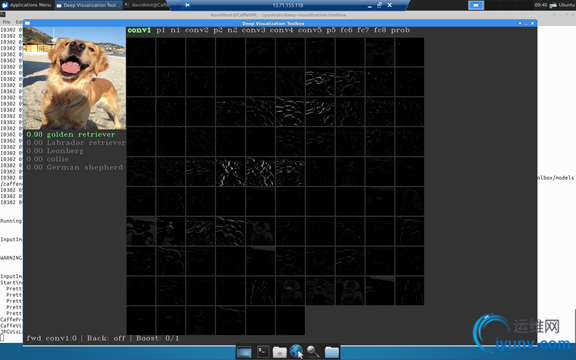Open the File menu of terminal
Image resolution: width=576 pixels, height=360 pixels.
coord(6,22)
